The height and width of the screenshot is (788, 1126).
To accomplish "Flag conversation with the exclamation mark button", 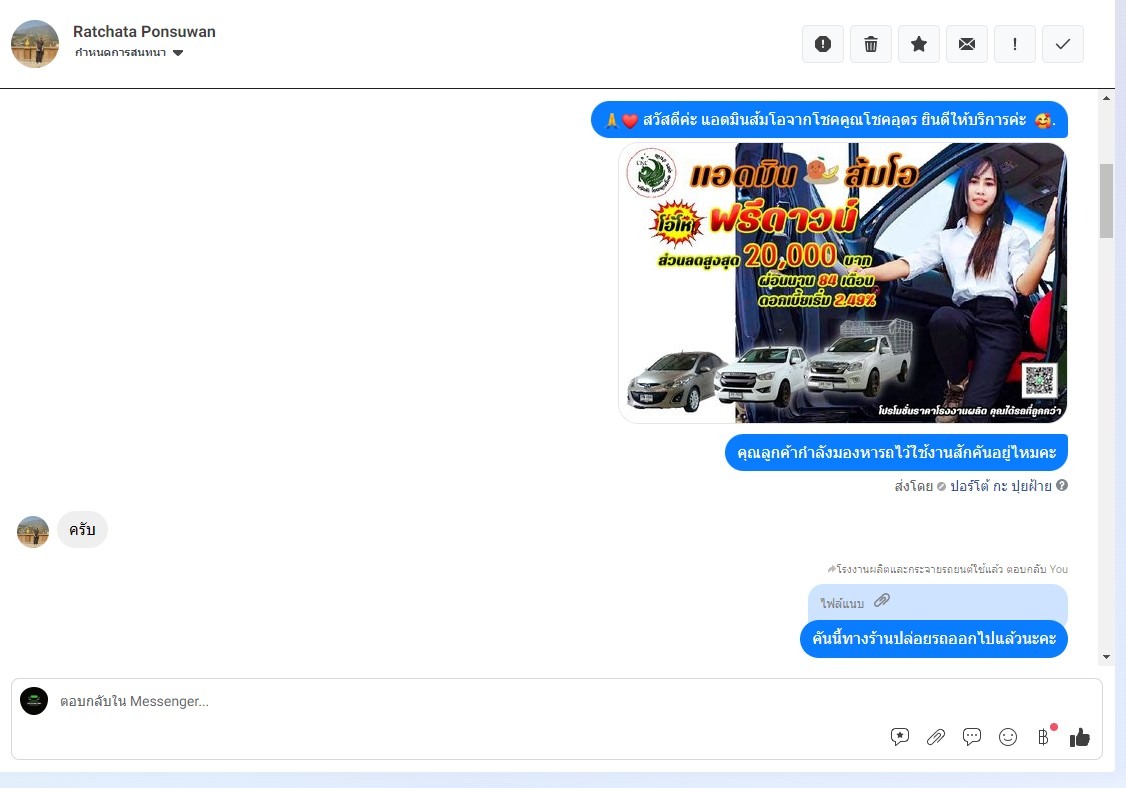I will pyautogui.click(x=1015, y=44).
